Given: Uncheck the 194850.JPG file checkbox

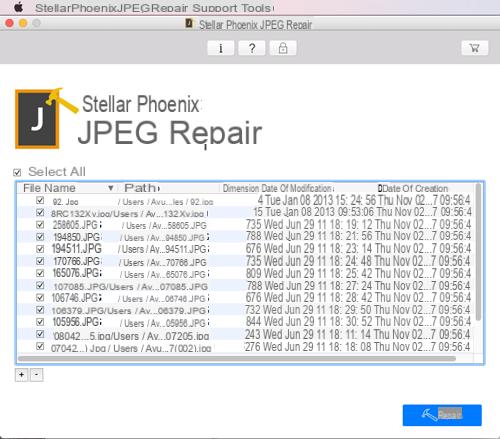Looking at the screenshot, I should 40,237.
